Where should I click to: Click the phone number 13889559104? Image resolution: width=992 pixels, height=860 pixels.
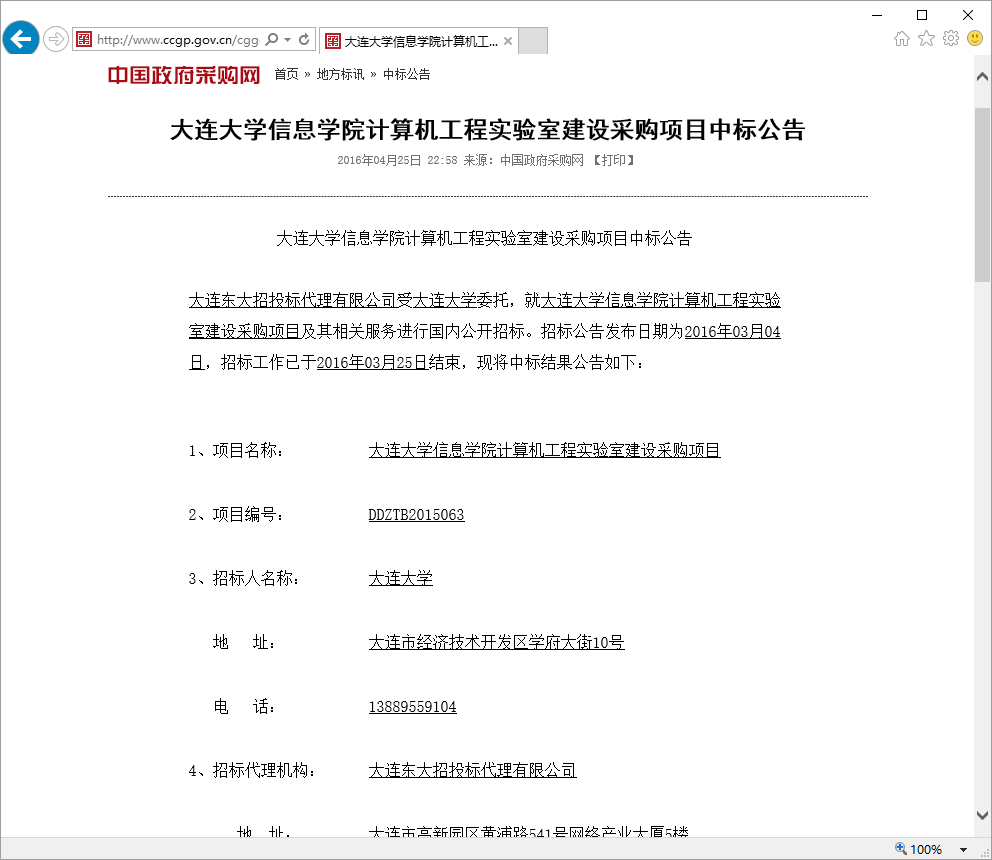click(412, 707)
